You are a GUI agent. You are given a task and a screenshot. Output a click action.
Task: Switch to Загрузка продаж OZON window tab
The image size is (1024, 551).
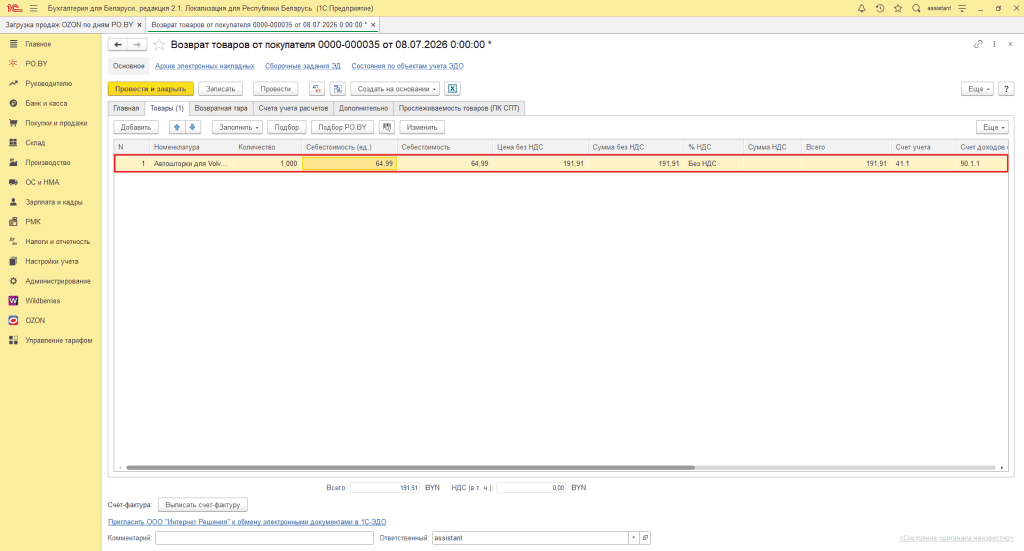(x=69, y=25)
